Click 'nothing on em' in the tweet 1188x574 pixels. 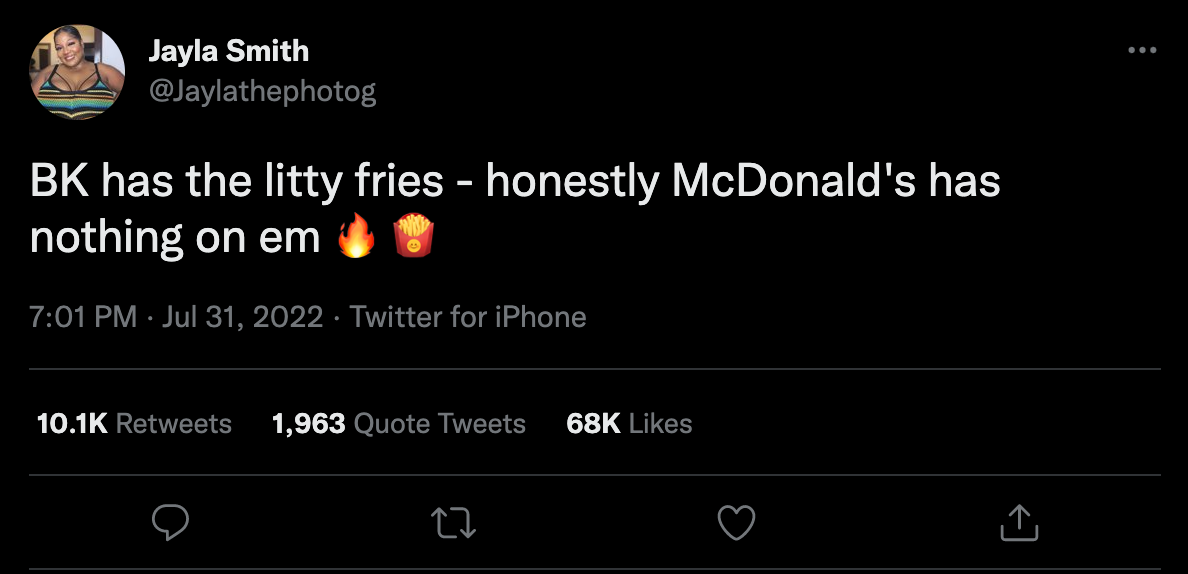[x=175, y=240]
